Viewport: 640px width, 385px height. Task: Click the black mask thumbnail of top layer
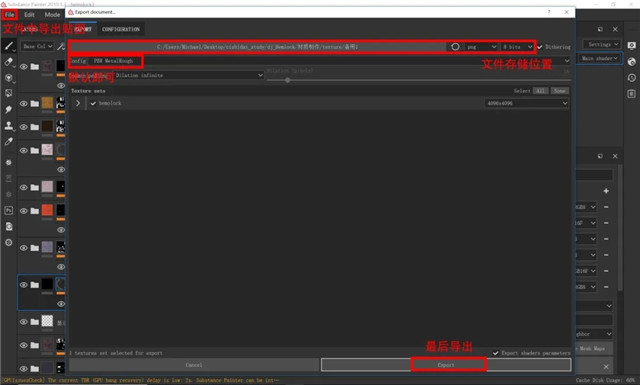(x=61, y=65)
